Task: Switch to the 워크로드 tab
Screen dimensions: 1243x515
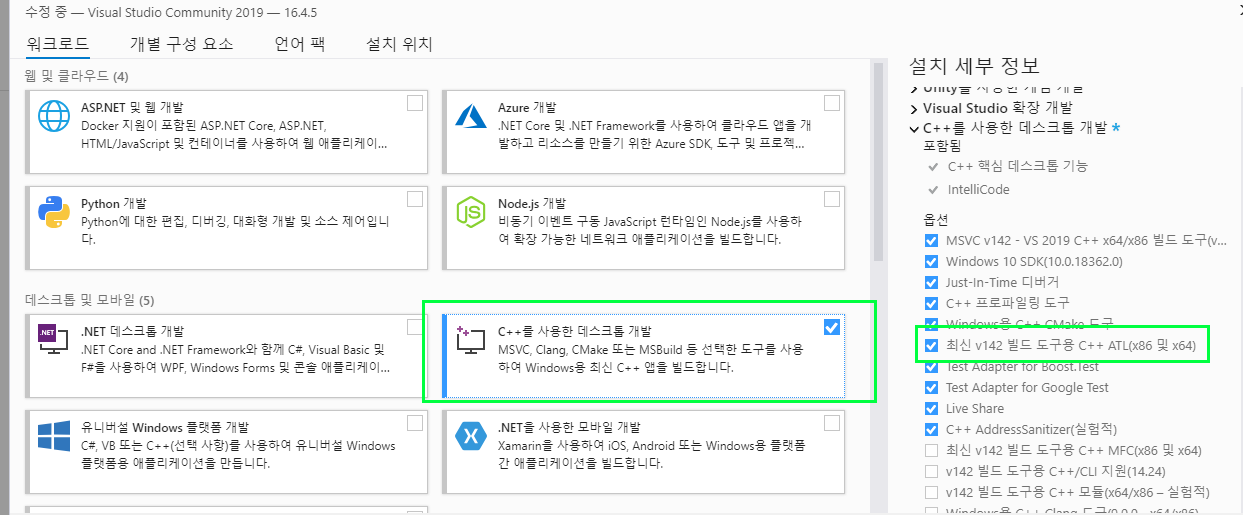Action: [x=58, y=44]
